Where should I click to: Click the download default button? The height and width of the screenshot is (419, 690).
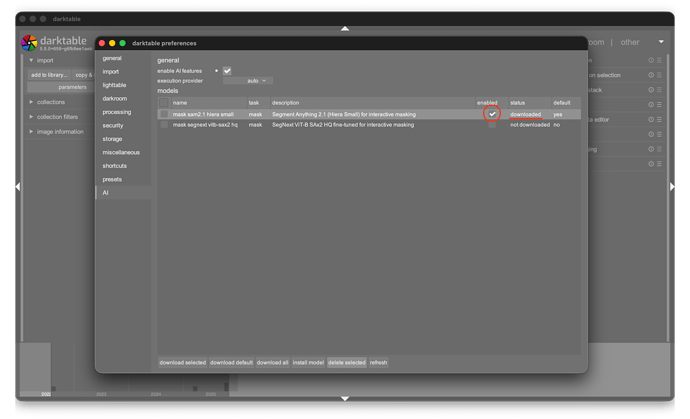pos(231,363)
